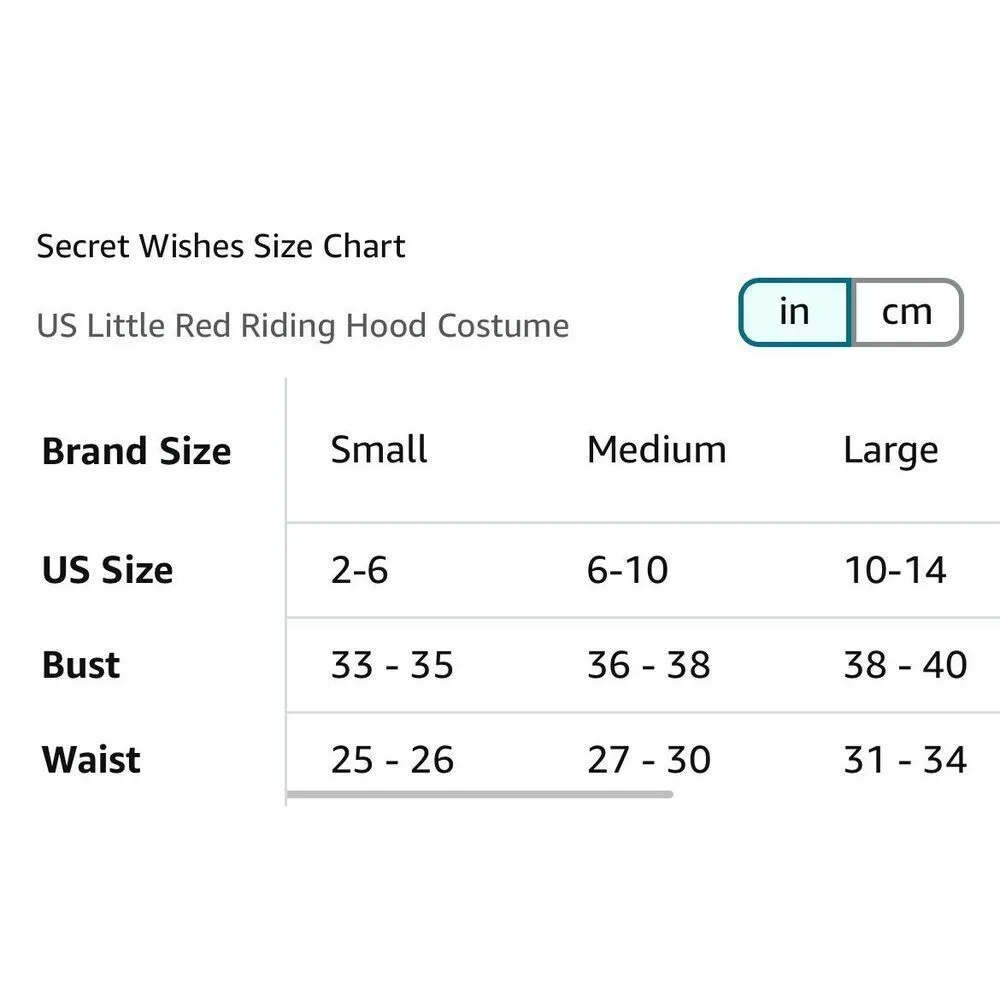Click the 33 - 35 Bust measurement

pyautogui.click(x=393, y=664)
